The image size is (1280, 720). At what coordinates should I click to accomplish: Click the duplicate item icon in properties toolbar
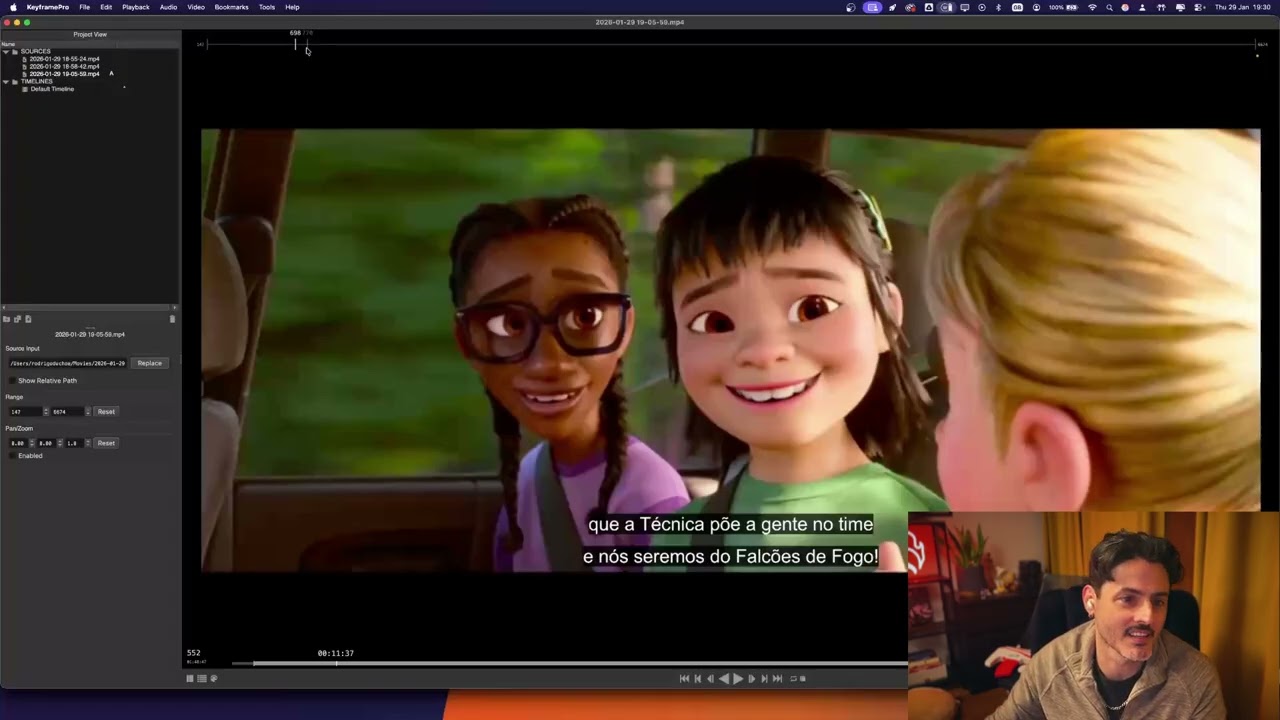pyautogui.click(x=17, y=319)
